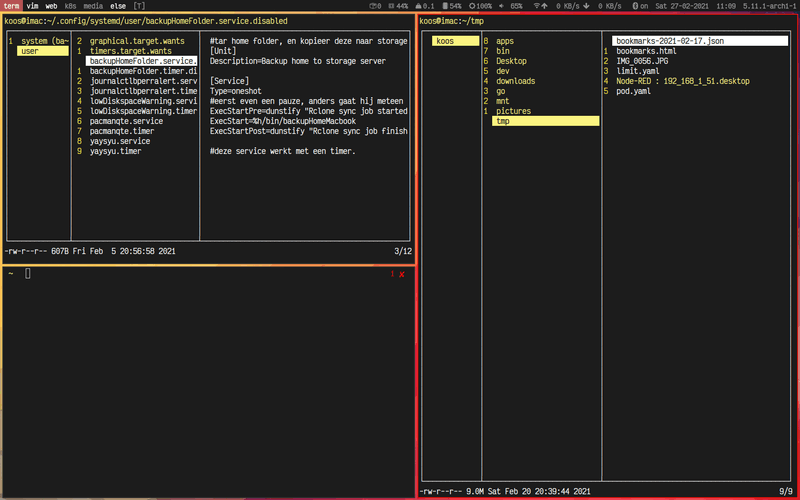Viewport: 800px width, 500px height.
Task: Switch to the else workspace tab
Action: [x=118, y=6]
